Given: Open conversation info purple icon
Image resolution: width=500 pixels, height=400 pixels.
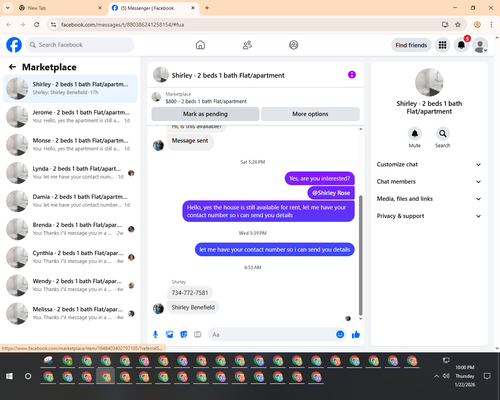Looking at the screenshot, I should pos(352,75).
